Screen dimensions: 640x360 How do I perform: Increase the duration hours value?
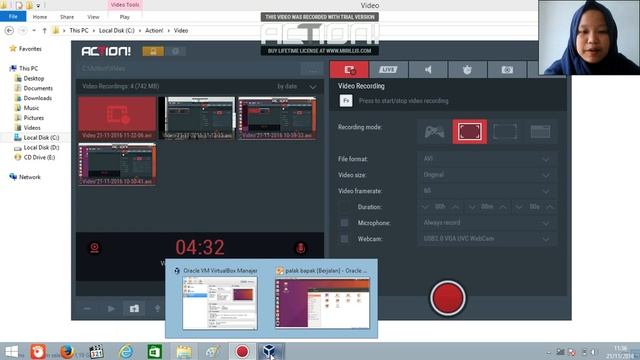coord(456,207)
